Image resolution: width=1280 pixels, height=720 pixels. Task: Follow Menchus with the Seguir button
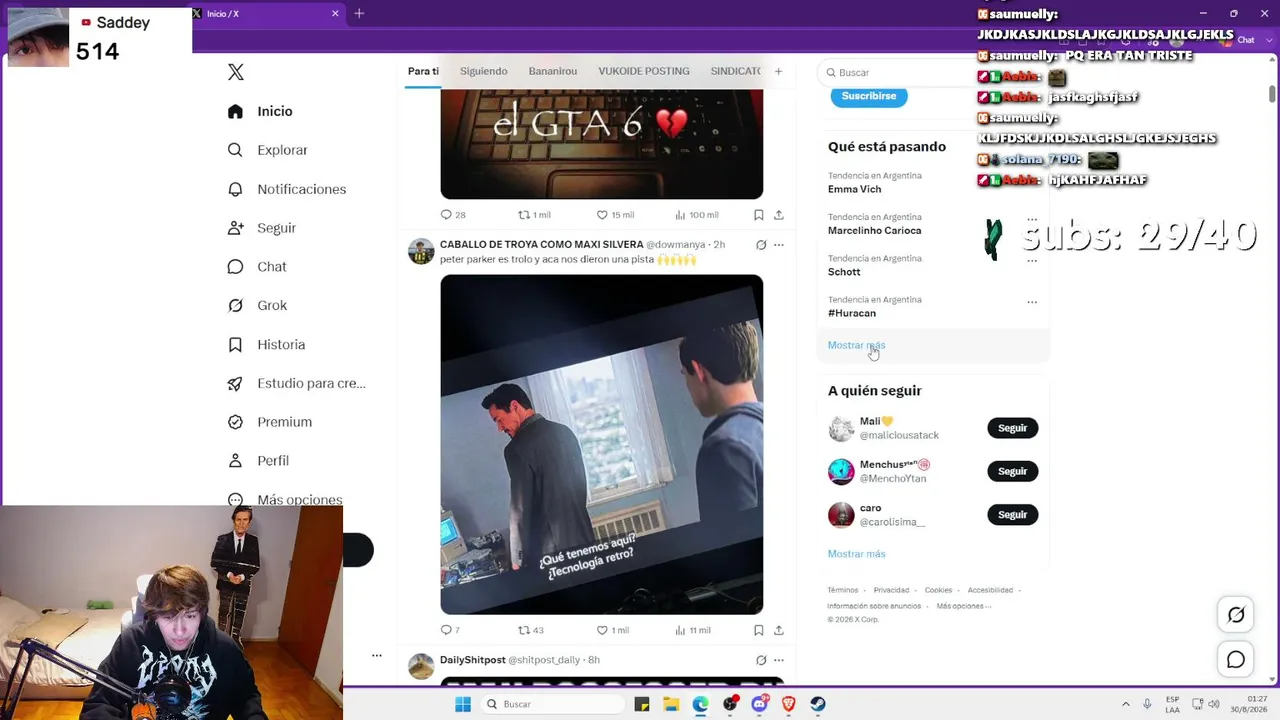(1013, 471)
